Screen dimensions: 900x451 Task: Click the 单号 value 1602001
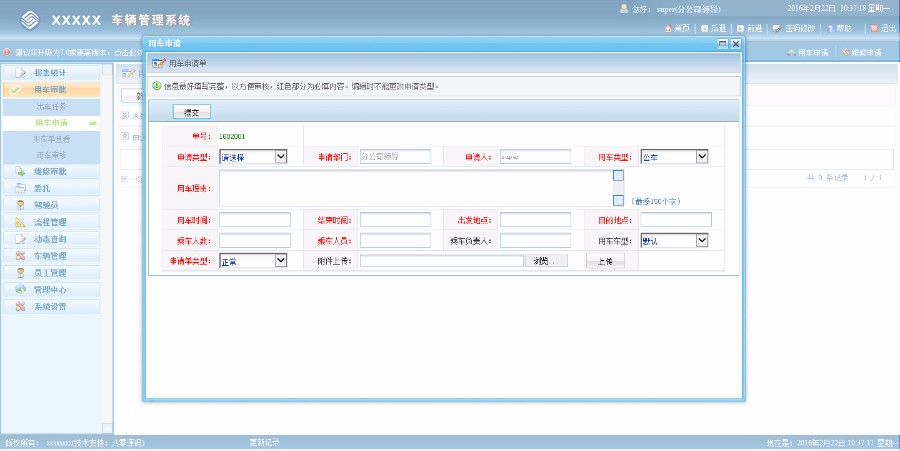coord(232,137)
